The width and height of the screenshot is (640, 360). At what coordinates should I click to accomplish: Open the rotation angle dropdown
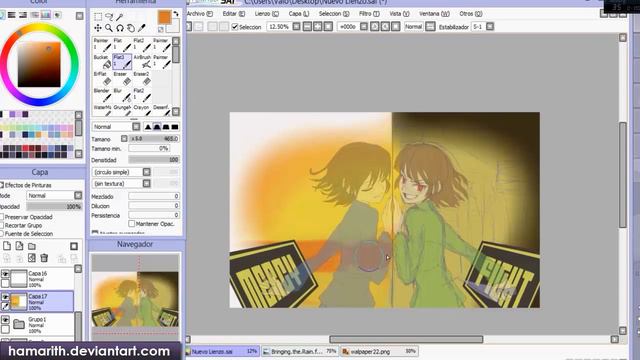click(364, 27)
